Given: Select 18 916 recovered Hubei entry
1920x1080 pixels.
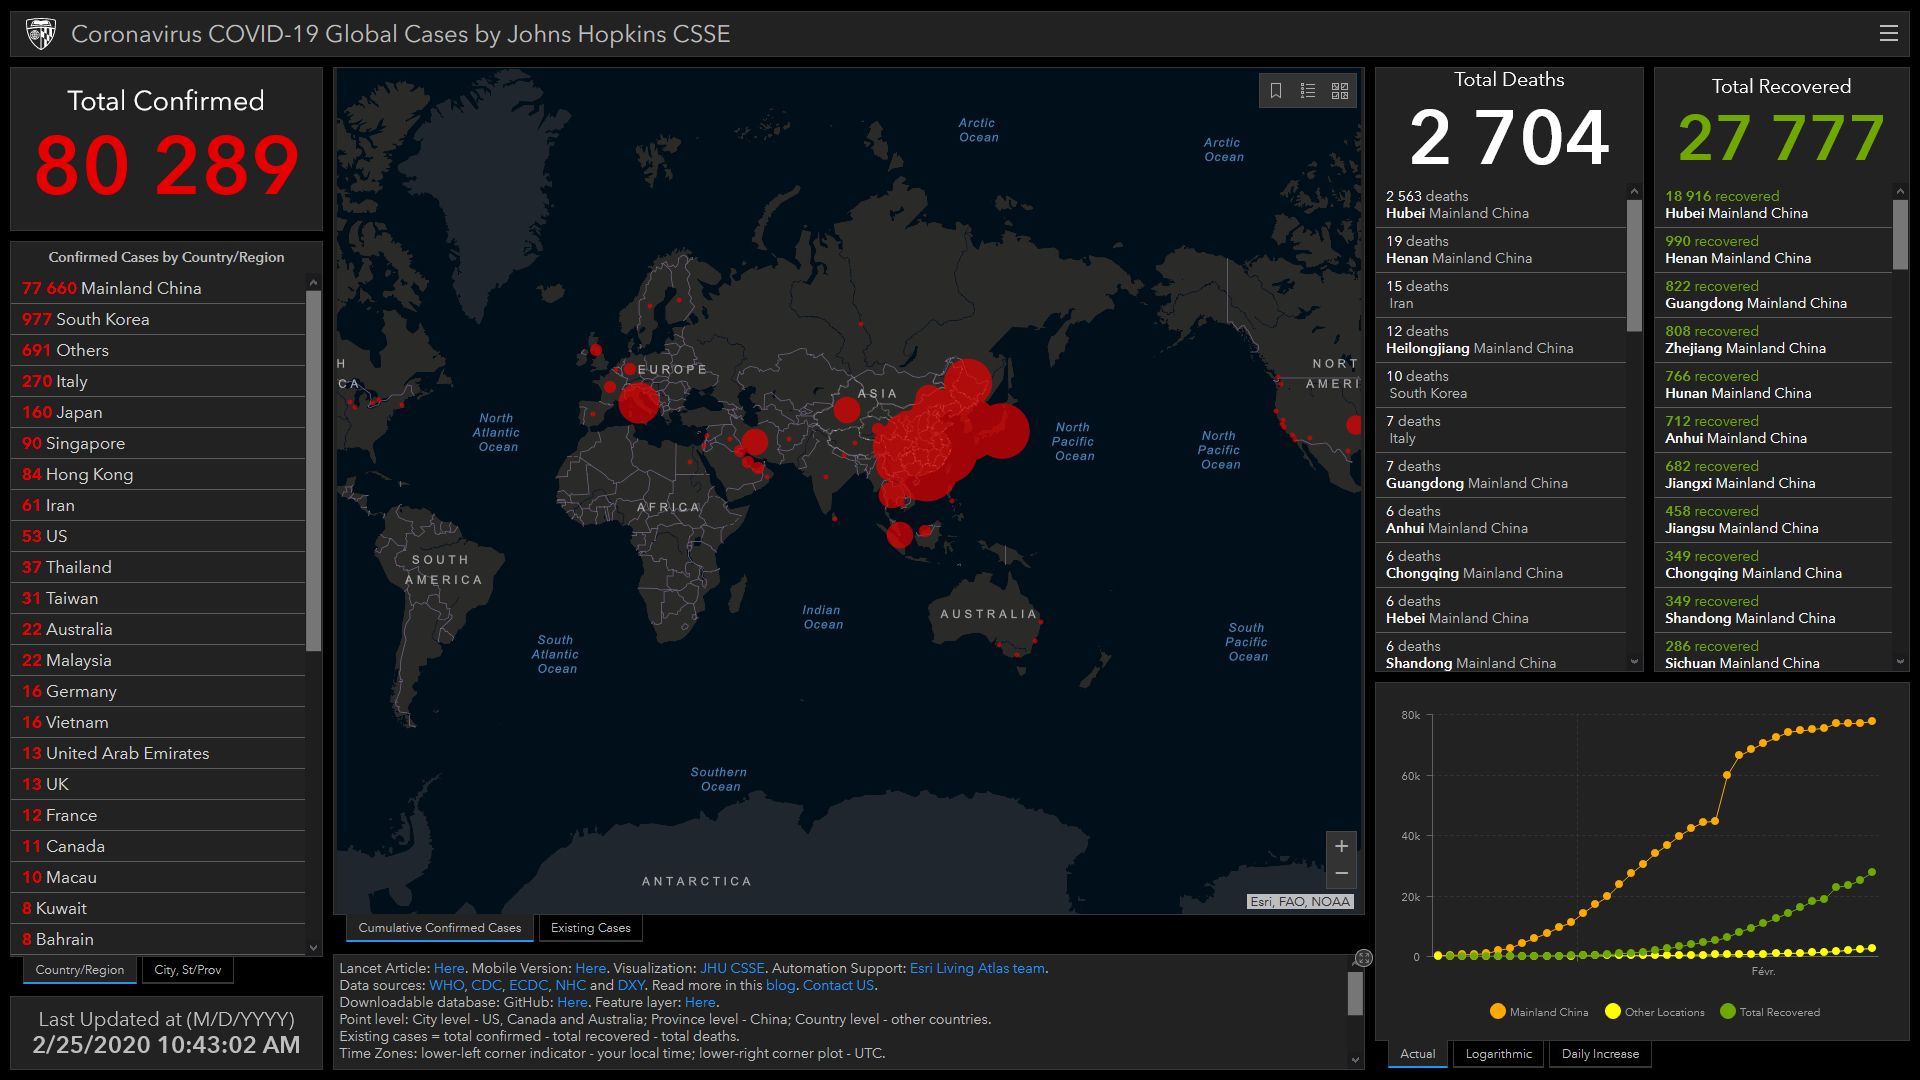Looking at the screenshot, I should click(1774, 205).
